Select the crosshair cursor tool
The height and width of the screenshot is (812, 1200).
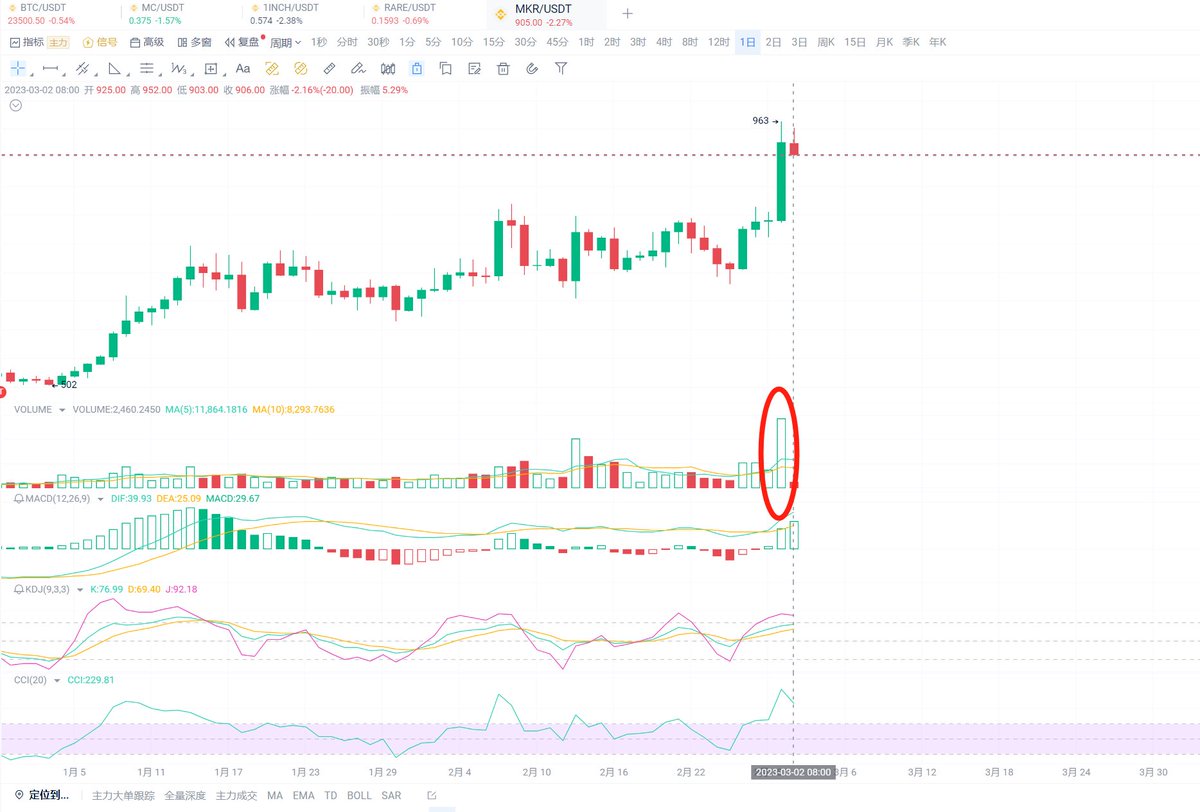click(x=18, y=68)
